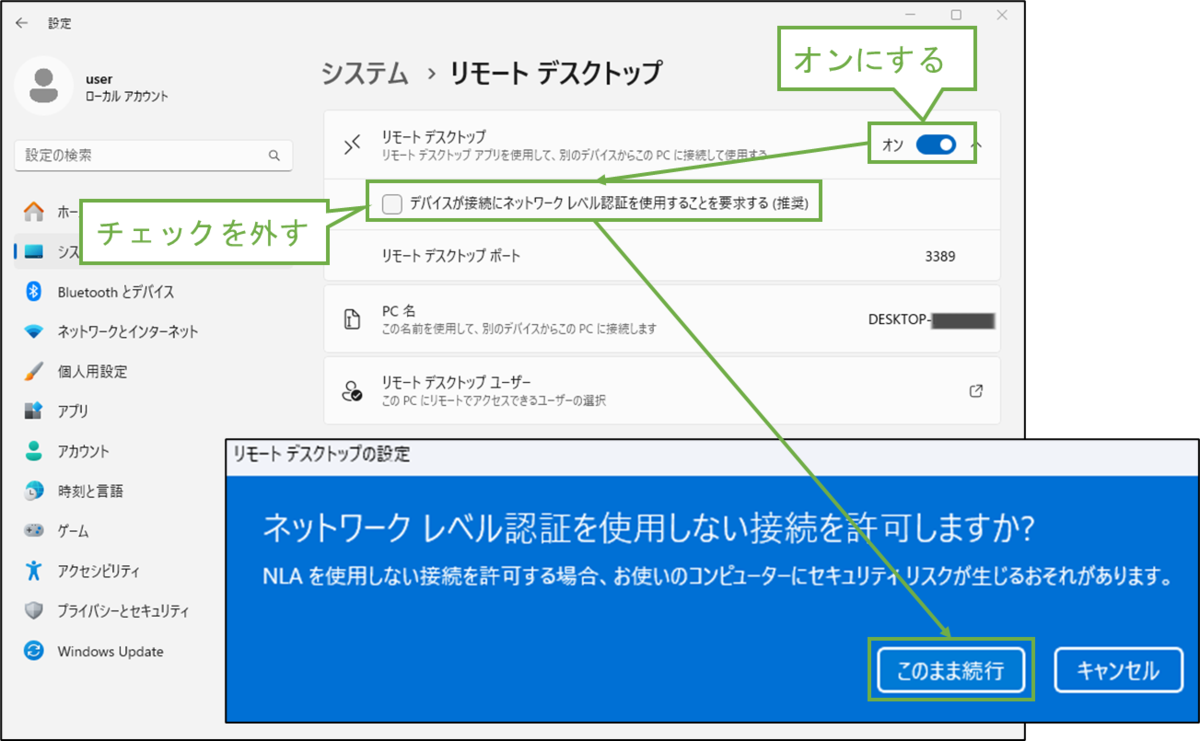Uncheck Network Level Authentication checkbox
The width and height of the screenshot is (1200, 741).
coord(393,204)
